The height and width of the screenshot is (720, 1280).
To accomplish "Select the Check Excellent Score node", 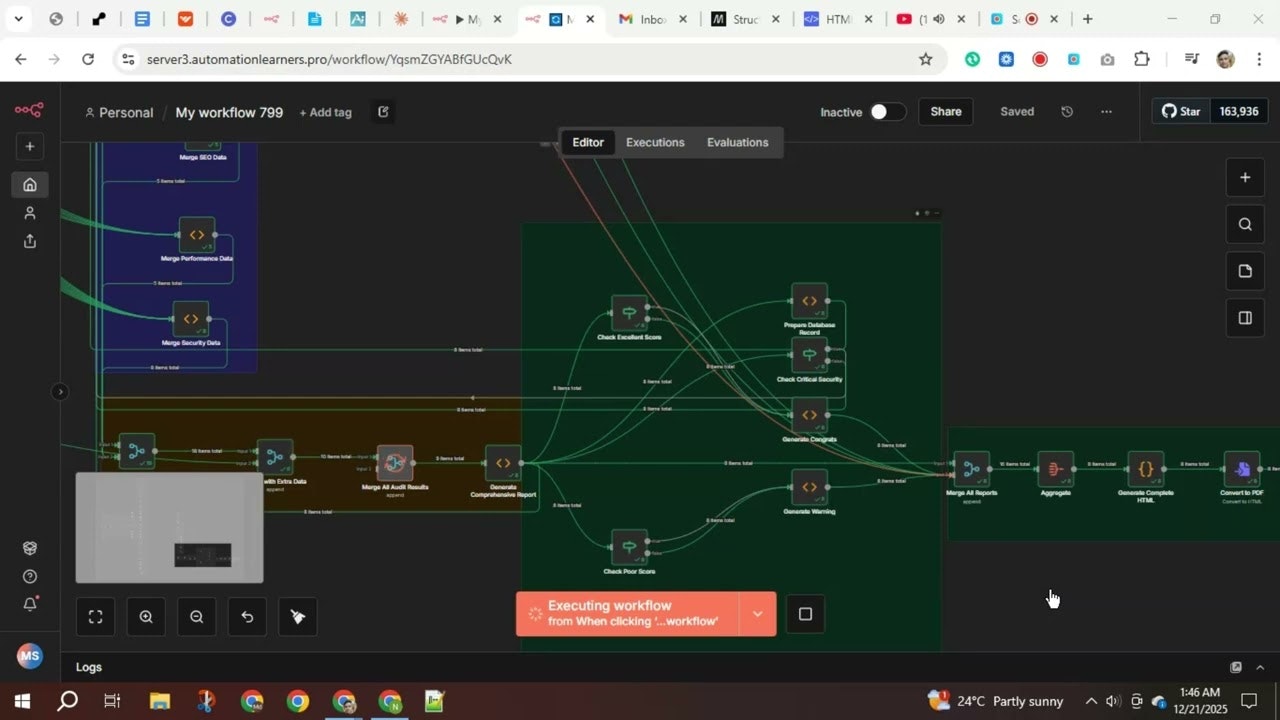I will pyautogui.click(x=629, y=313).
